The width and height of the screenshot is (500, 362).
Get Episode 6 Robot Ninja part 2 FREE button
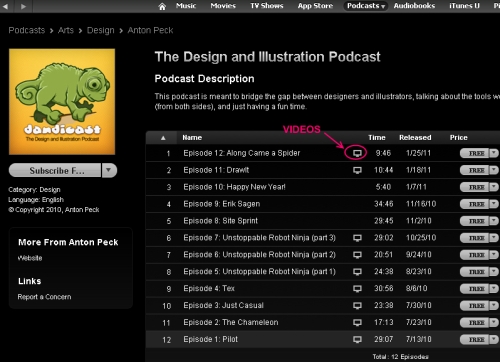pos(474,255)
